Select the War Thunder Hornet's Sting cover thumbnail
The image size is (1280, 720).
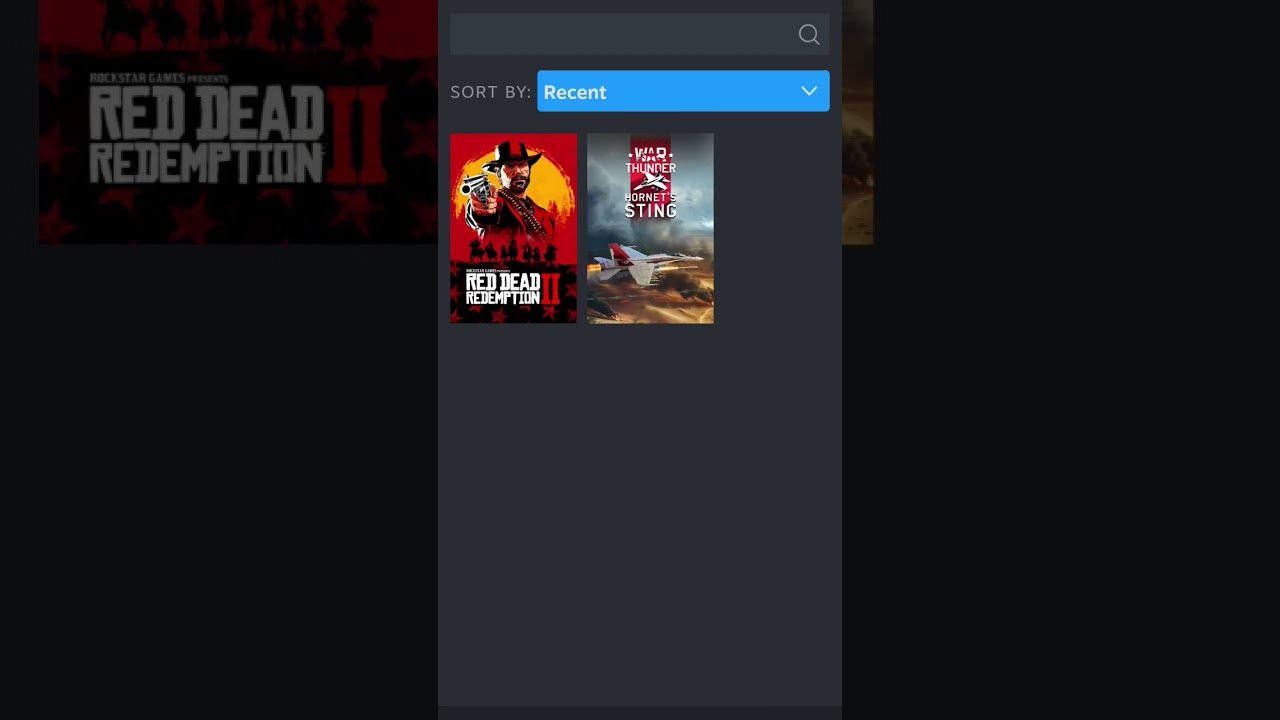tap(650, 228)
